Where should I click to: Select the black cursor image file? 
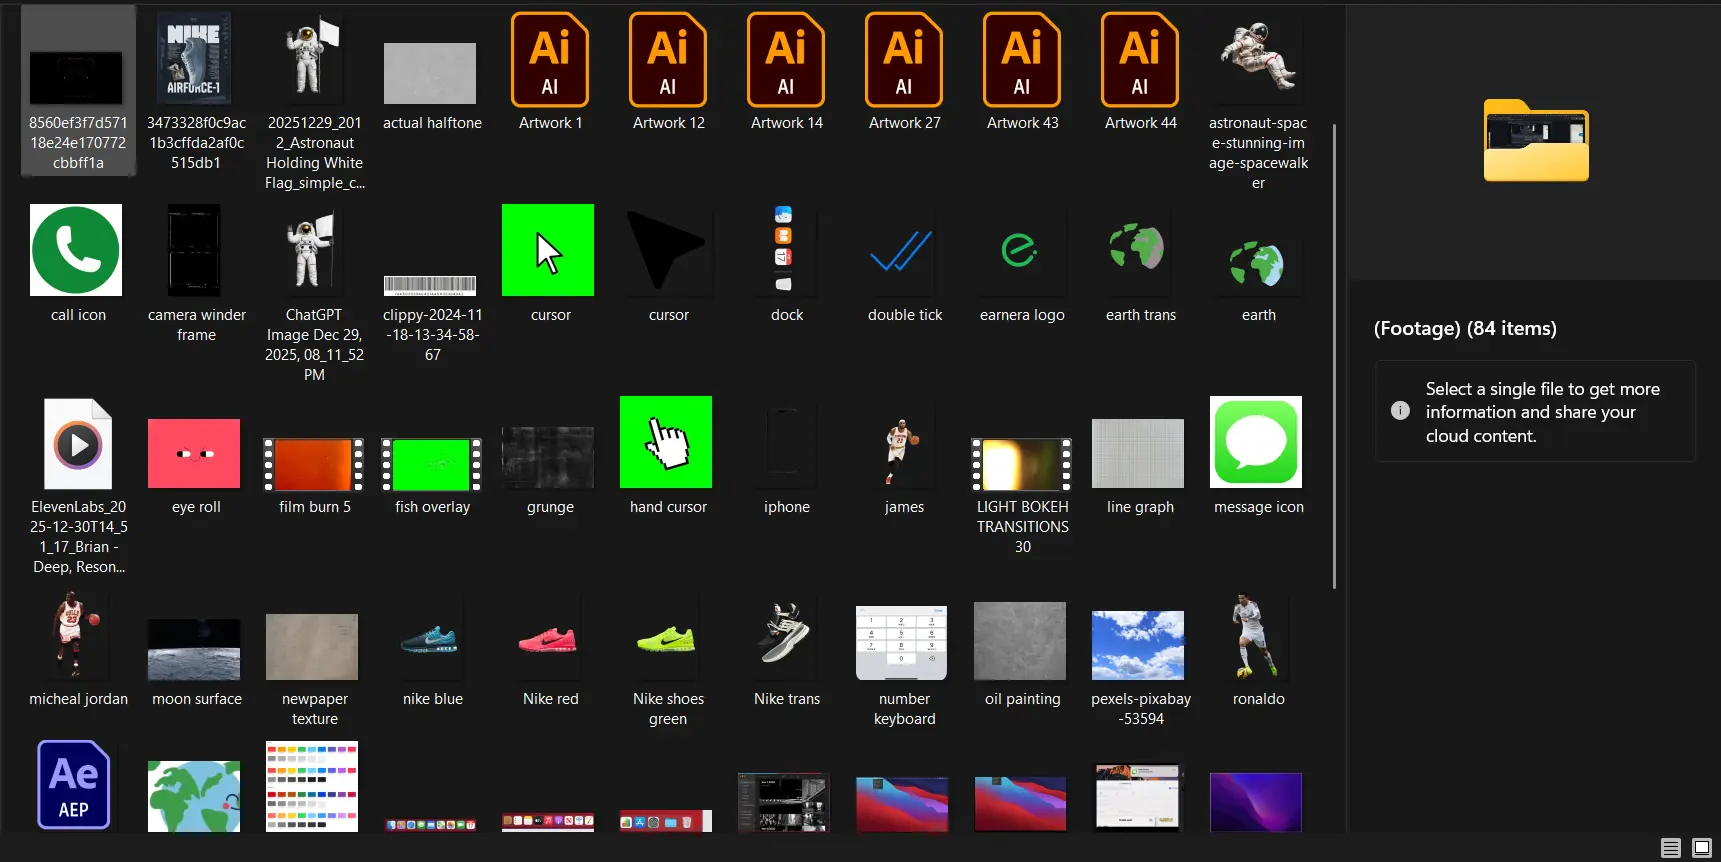click(666, 250)
